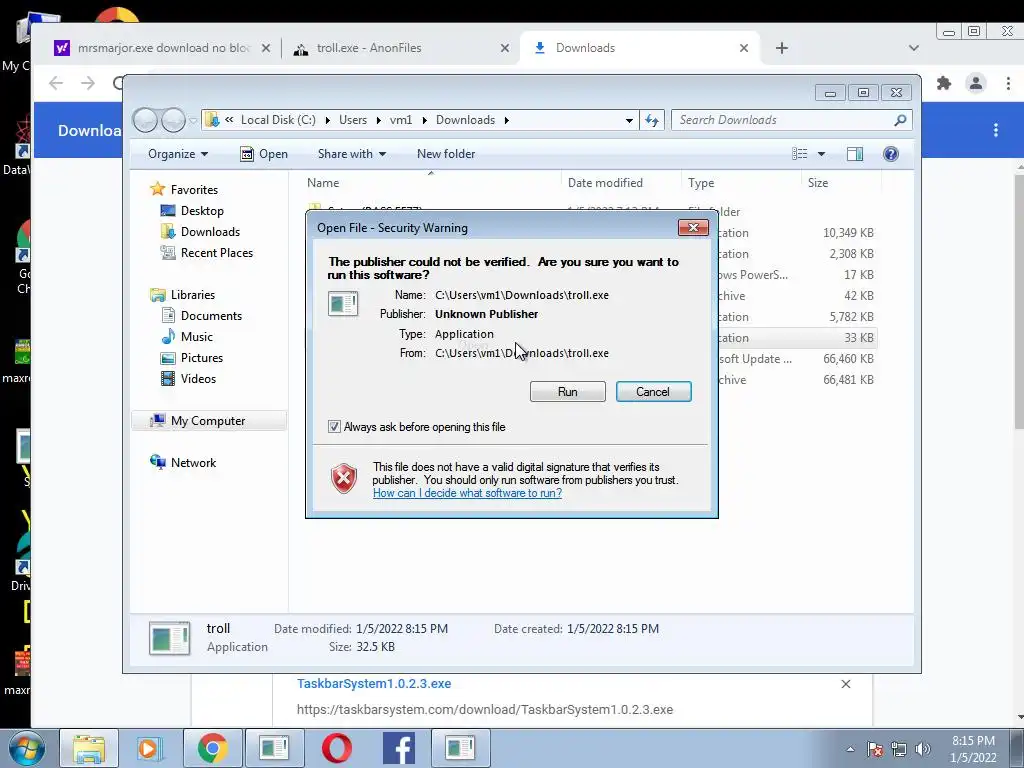Close the mrsmarjor.exe download tab

(x=266, y=48)
